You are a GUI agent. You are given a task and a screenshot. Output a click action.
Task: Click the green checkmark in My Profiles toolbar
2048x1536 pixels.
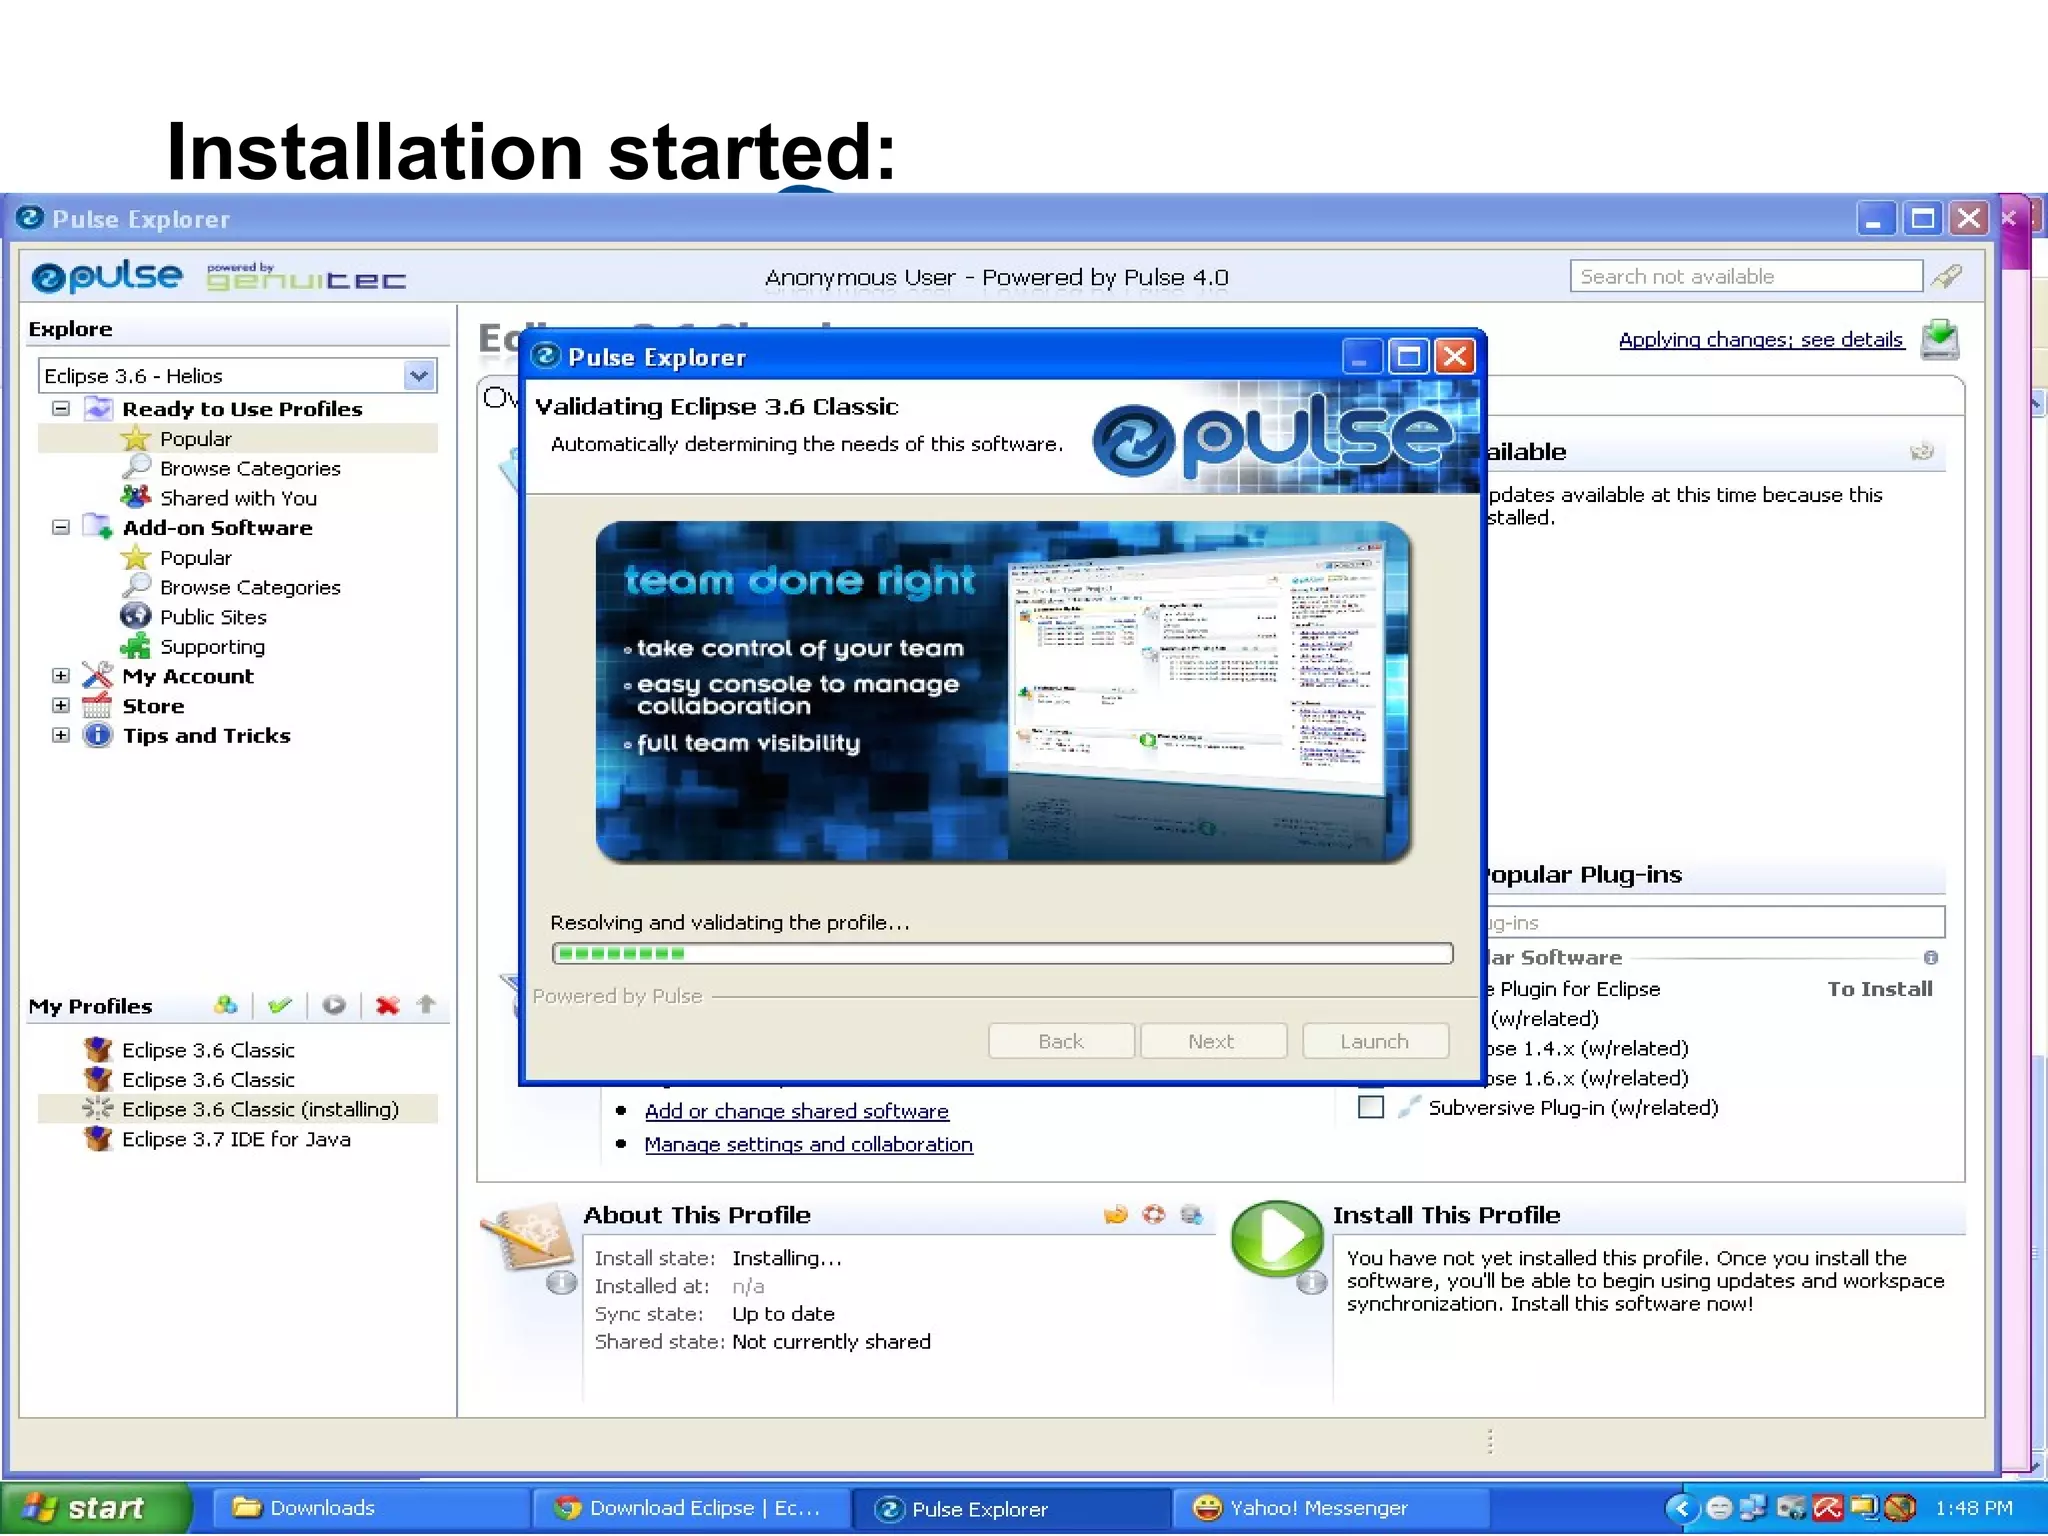coord(280,1005)
